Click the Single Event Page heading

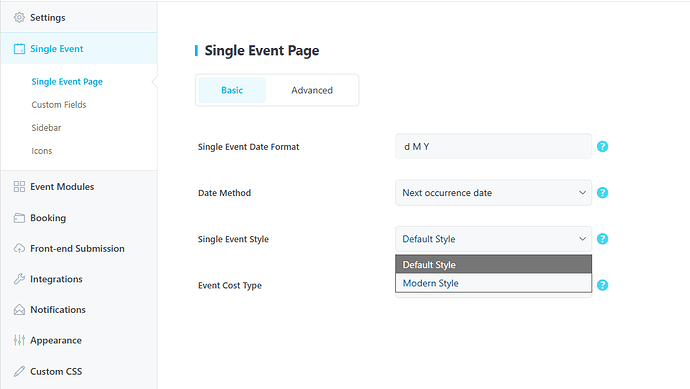pos(262,51)
